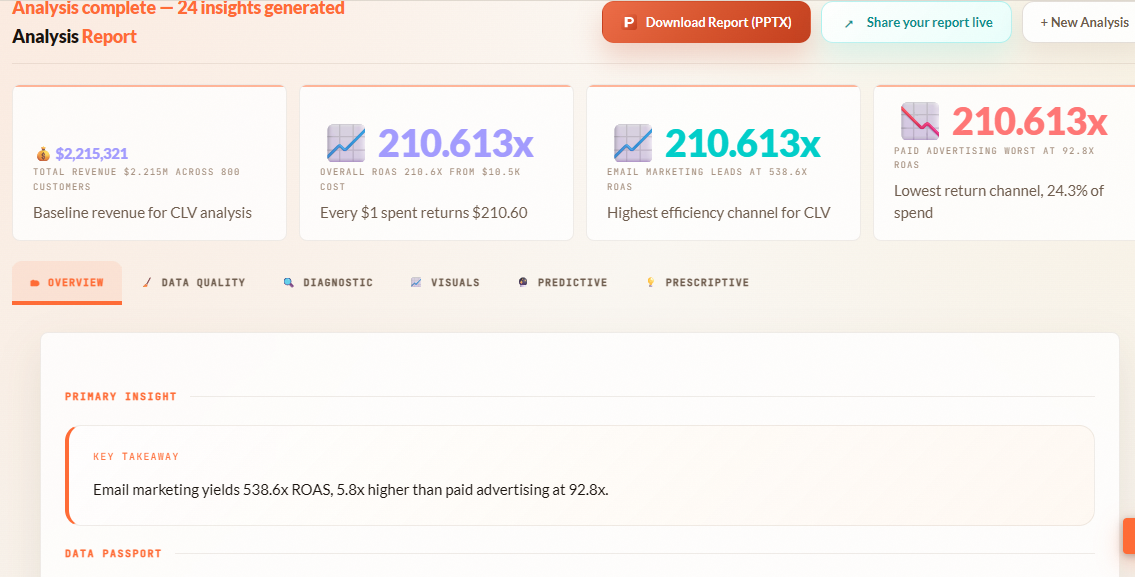
Task: Click 'Analysis complete — 24 insights generated' text
Action: 178,9
